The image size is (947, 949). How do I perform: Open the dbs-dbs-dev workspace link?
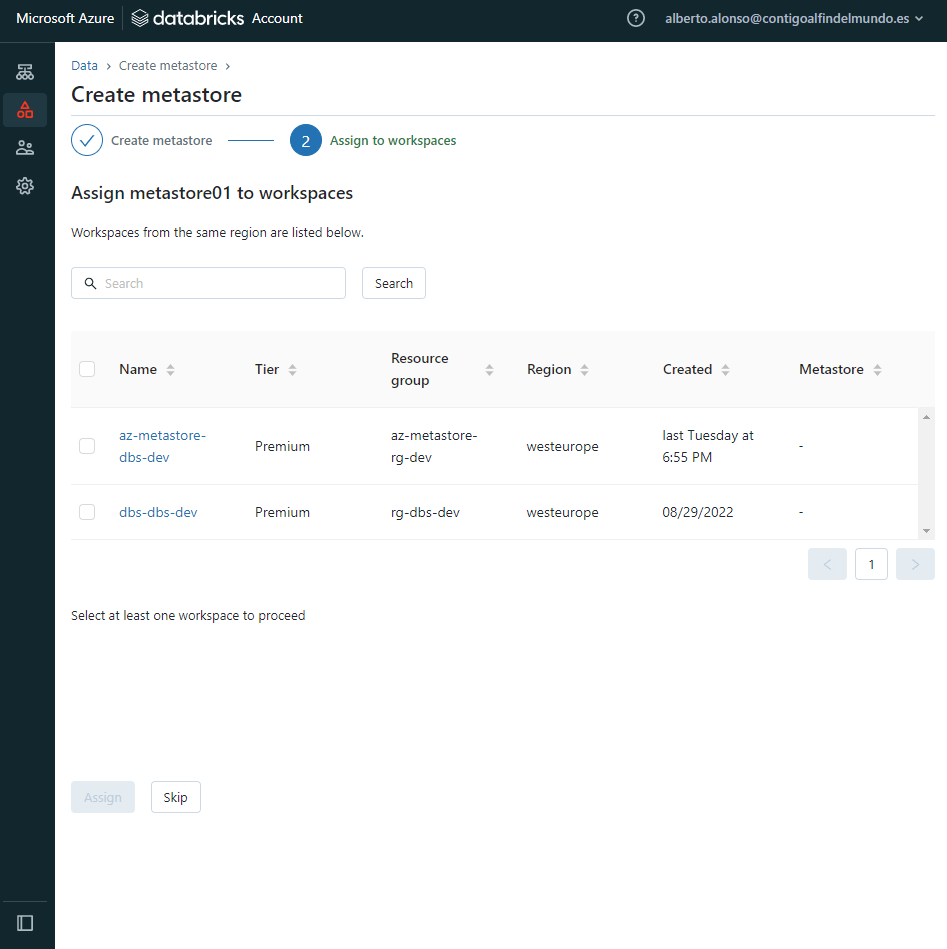(158, 512)
